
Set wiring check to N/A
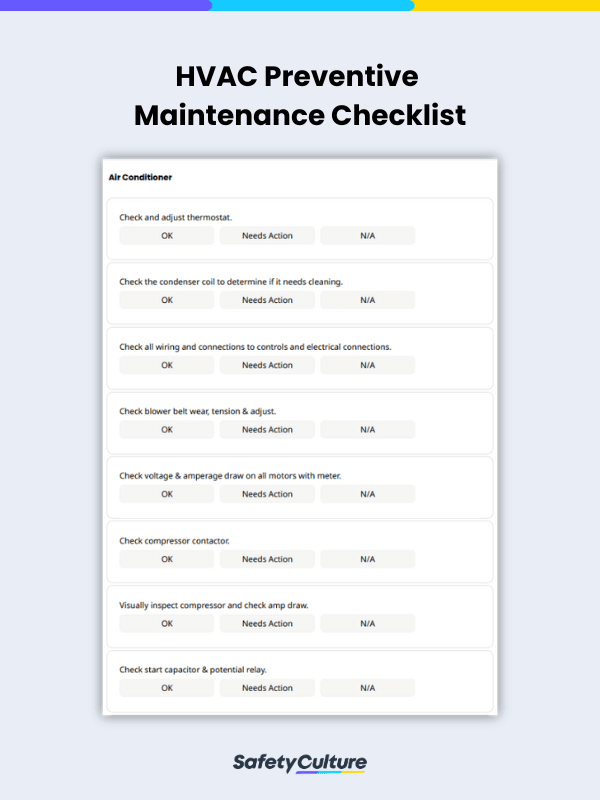click(x=366, y=364)
